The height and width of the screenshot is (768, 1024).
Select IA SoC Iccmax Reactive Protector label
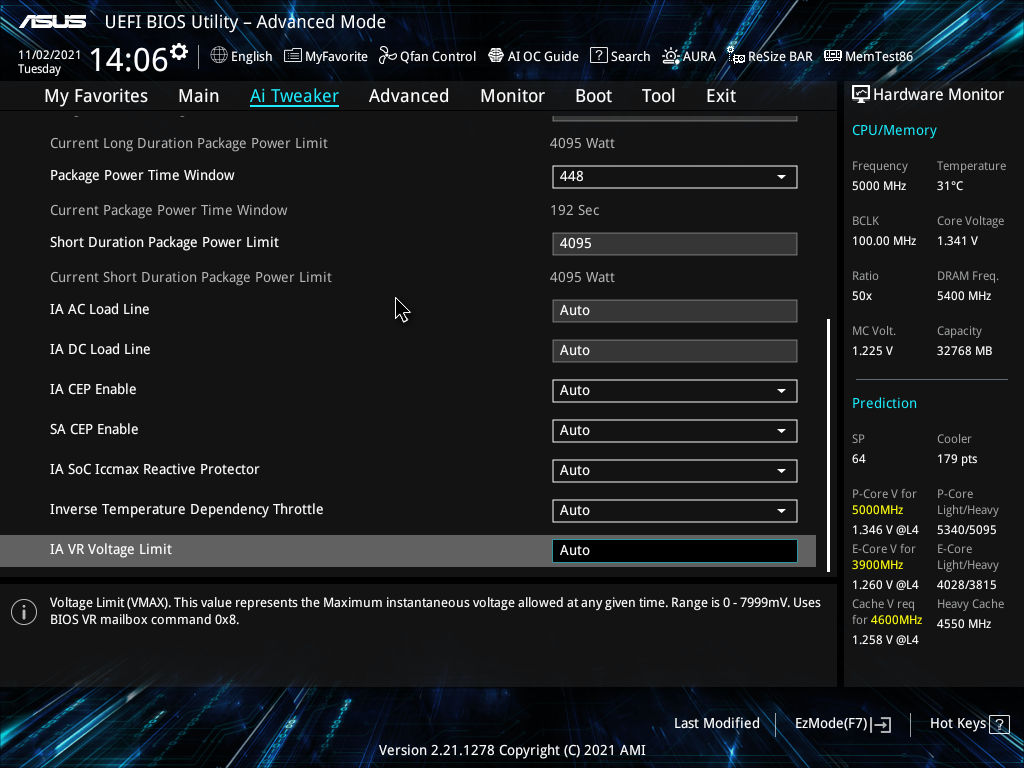155,469
